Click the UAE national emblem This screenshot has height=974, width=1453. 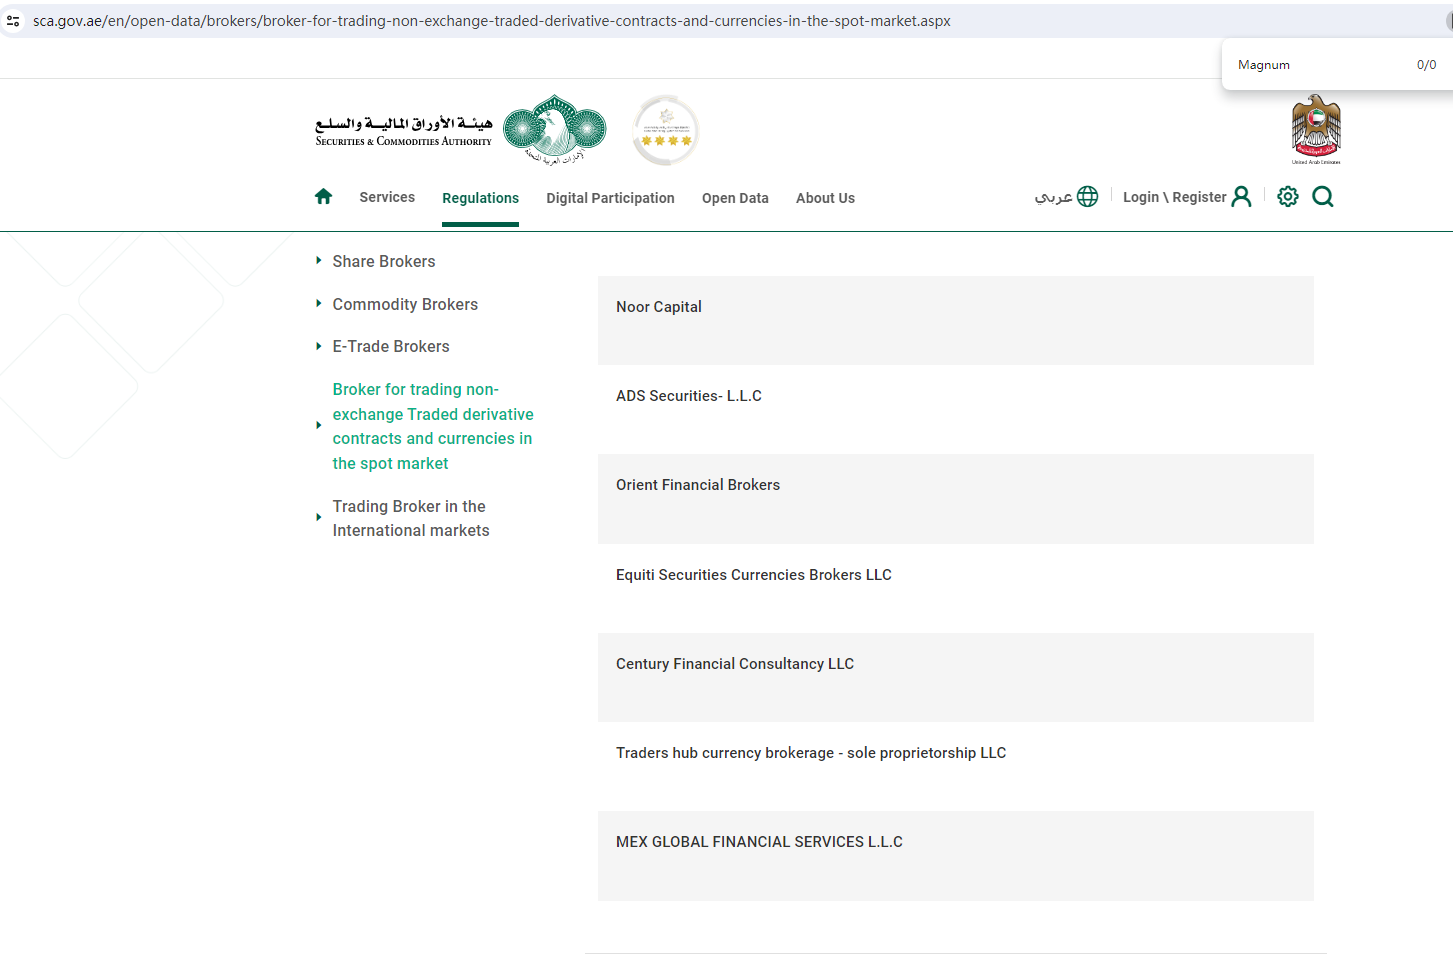coord(1316,129)
